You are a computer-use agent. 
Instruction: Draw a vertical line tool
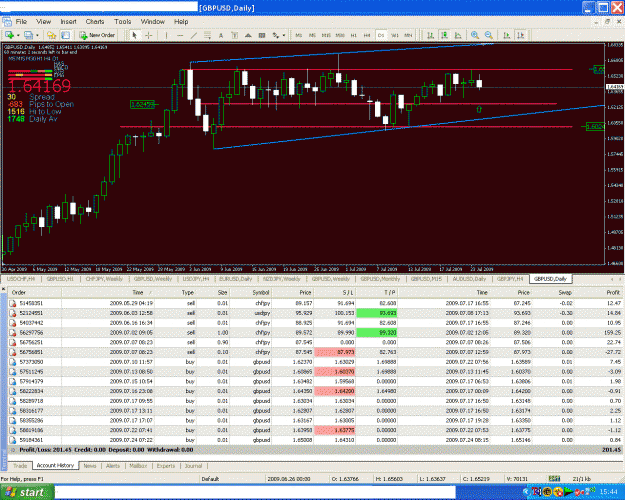click(166, 35)
